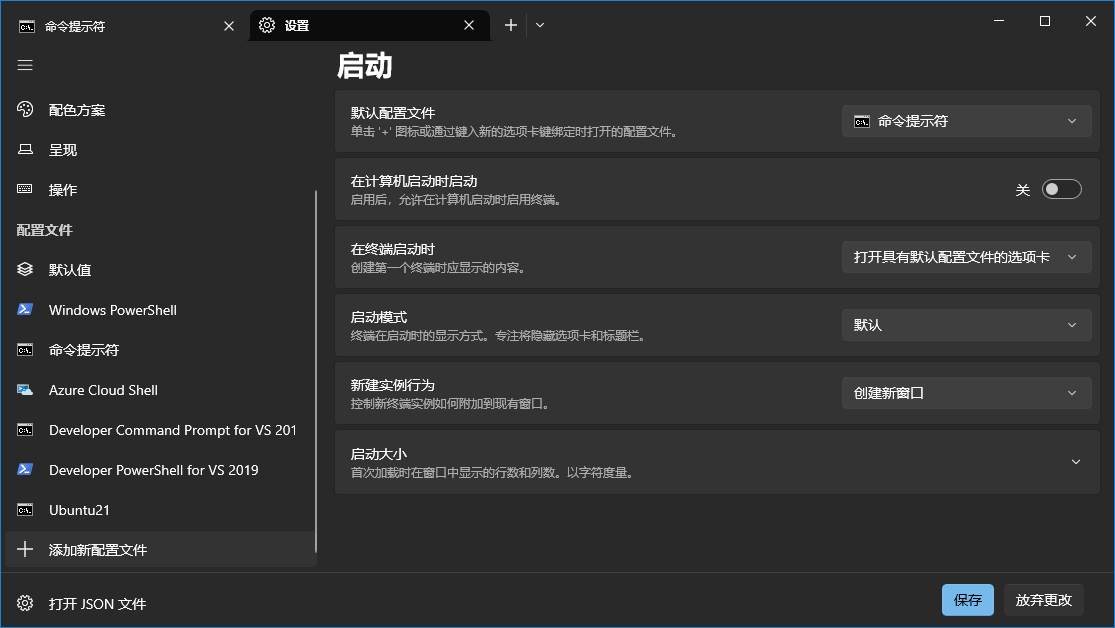This screenshot has width=1115, height=628.
Task: Click the Windows PowerShell profile icon
Action: [x=25, y=309]
